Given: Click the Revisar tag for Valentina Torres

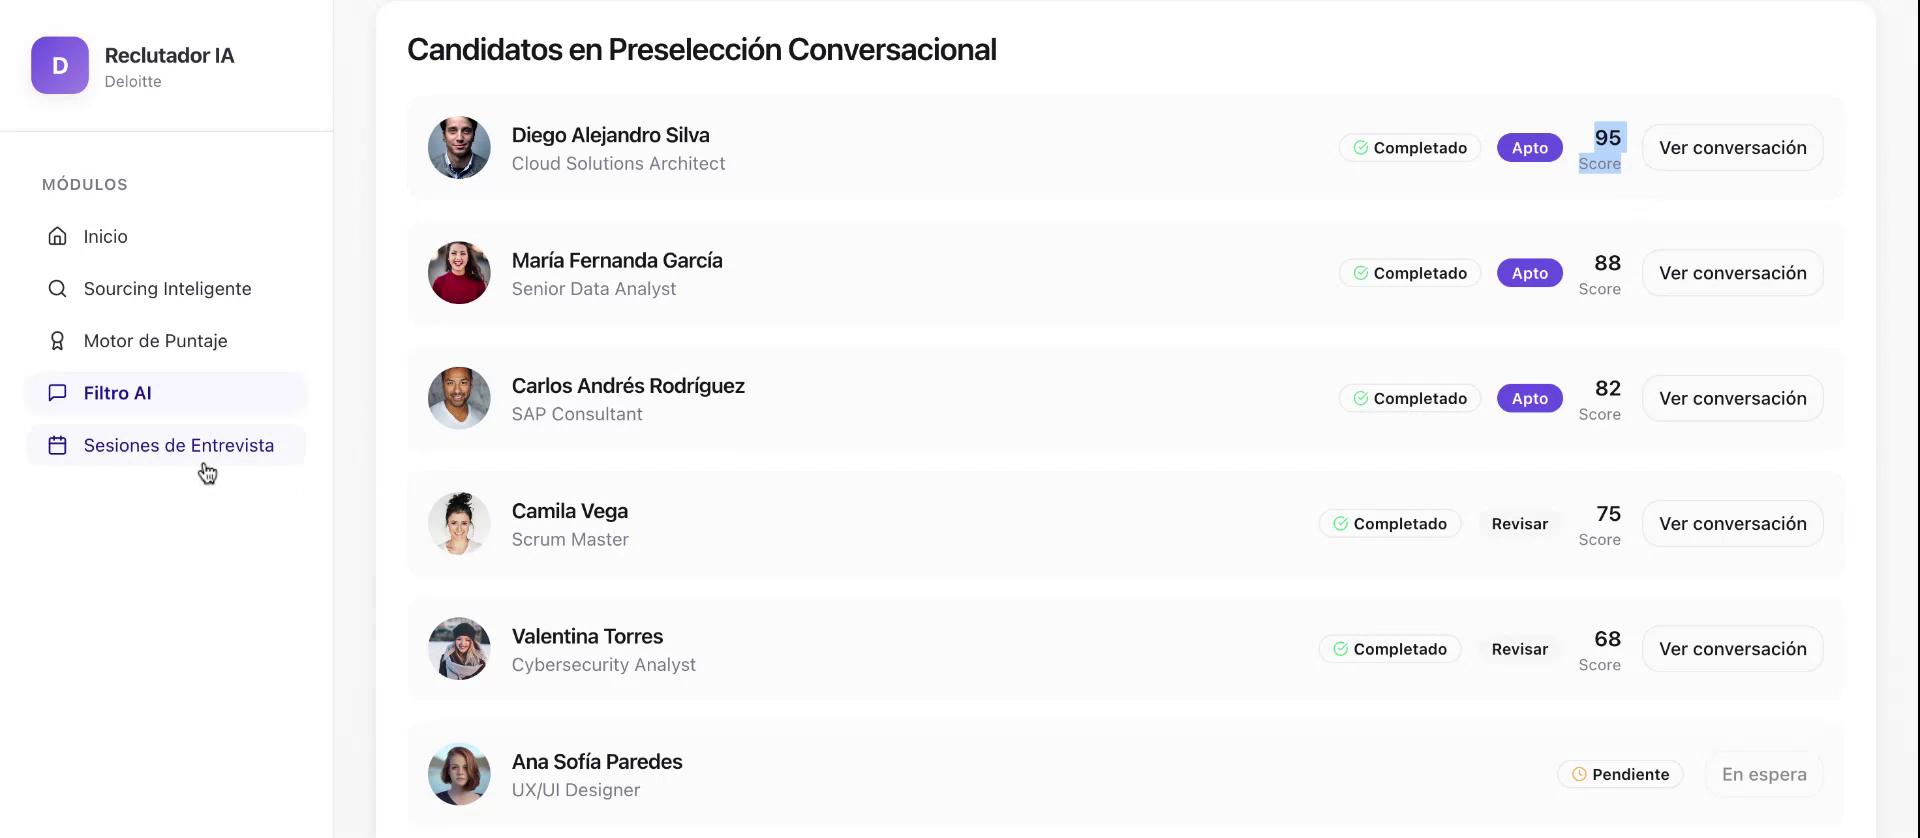Looking at the screenshot, I should [x=1519, y=649].
